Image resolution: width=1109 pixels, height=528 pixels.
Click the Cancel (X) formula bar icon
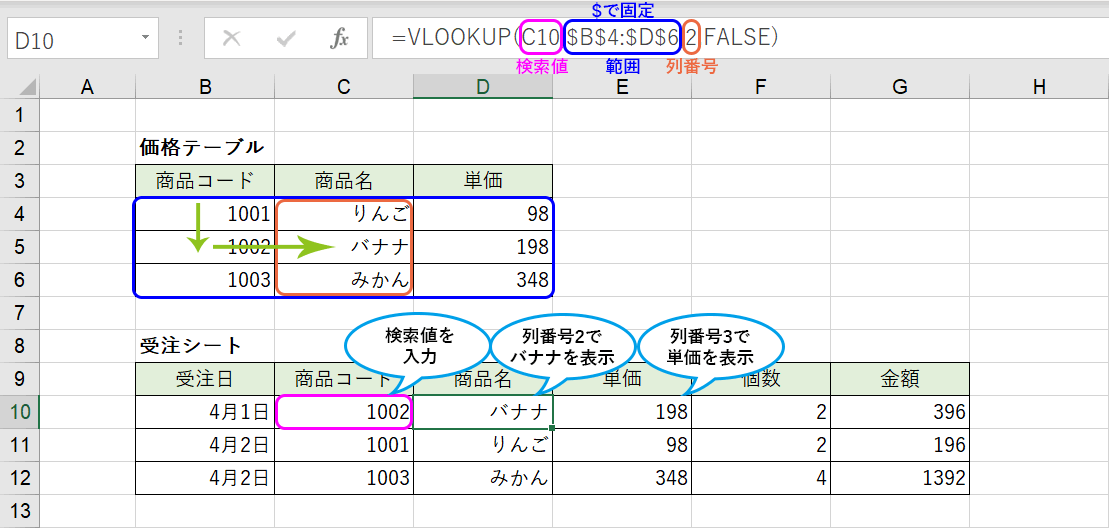click(231, 38)
